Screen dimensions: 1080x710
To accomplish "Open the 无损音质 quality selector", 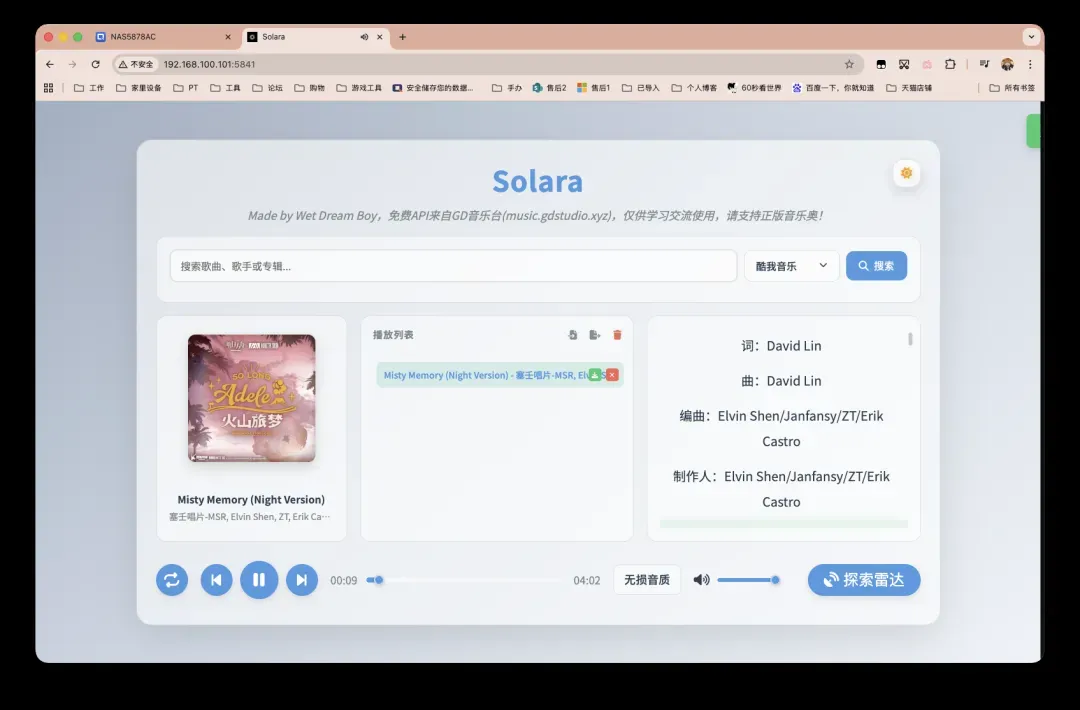I will pos(647,580).
